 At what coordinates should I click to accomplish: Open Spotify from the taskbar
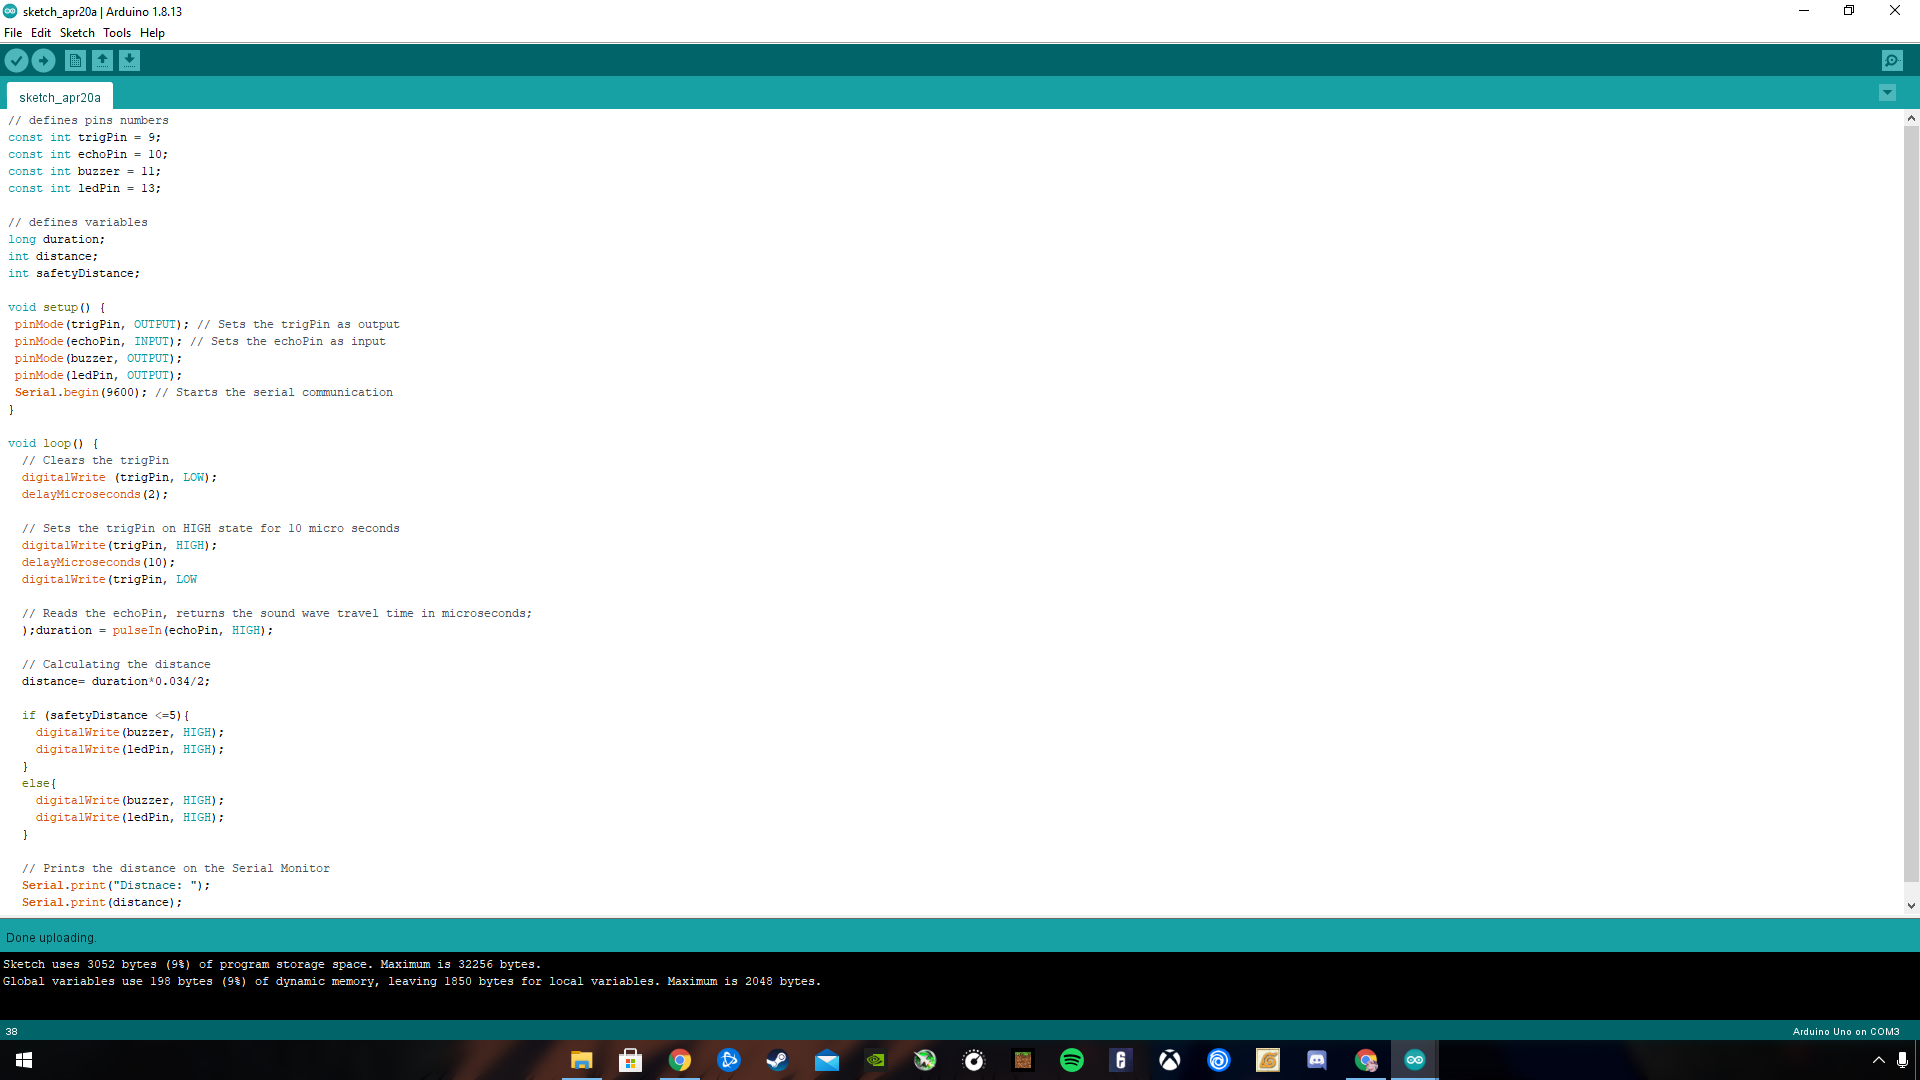point(1072,1060)
